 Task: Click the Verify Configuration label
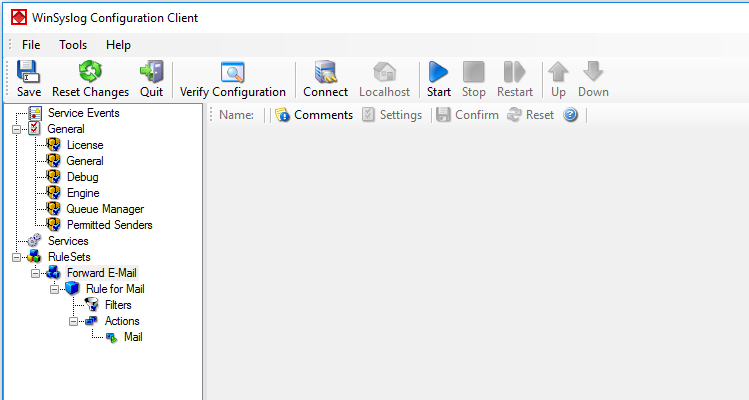pyautogui.click(x=233, y=92)
